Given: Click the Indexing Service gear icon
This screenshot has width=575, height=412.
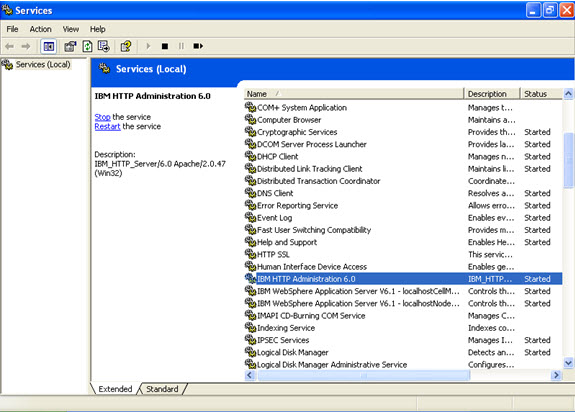Looking at the screenshot, I should (x=250, y=328).
